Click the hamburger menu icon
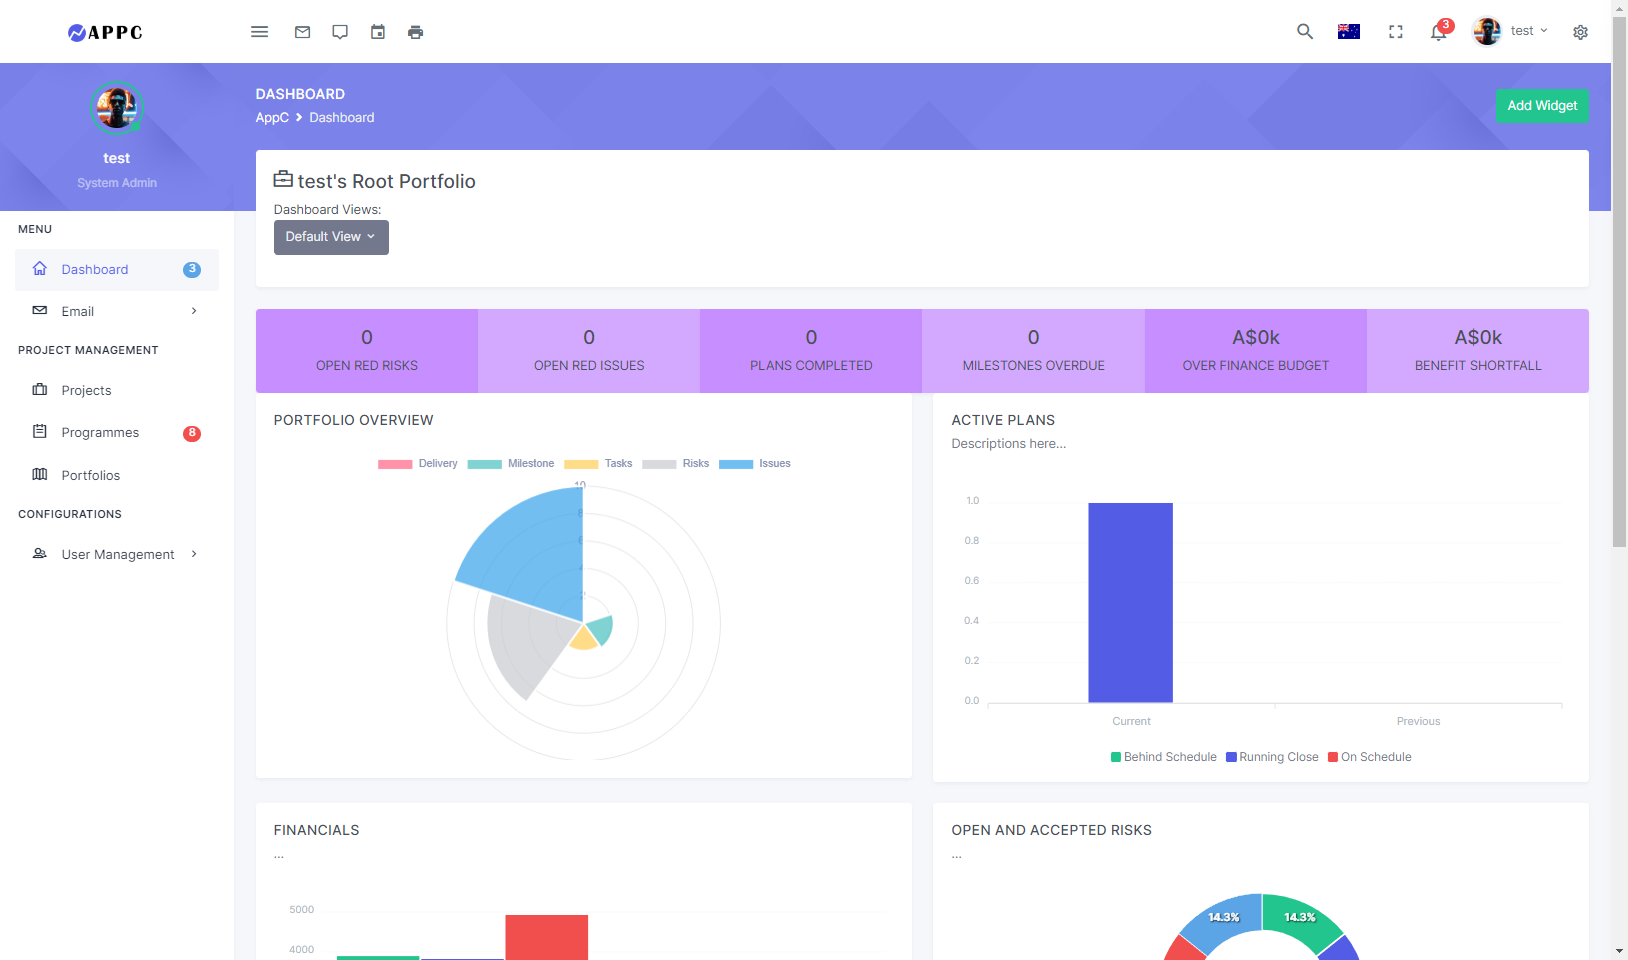Image resolution: width=1628 pixels, height=960 pixels. [259, 32]
